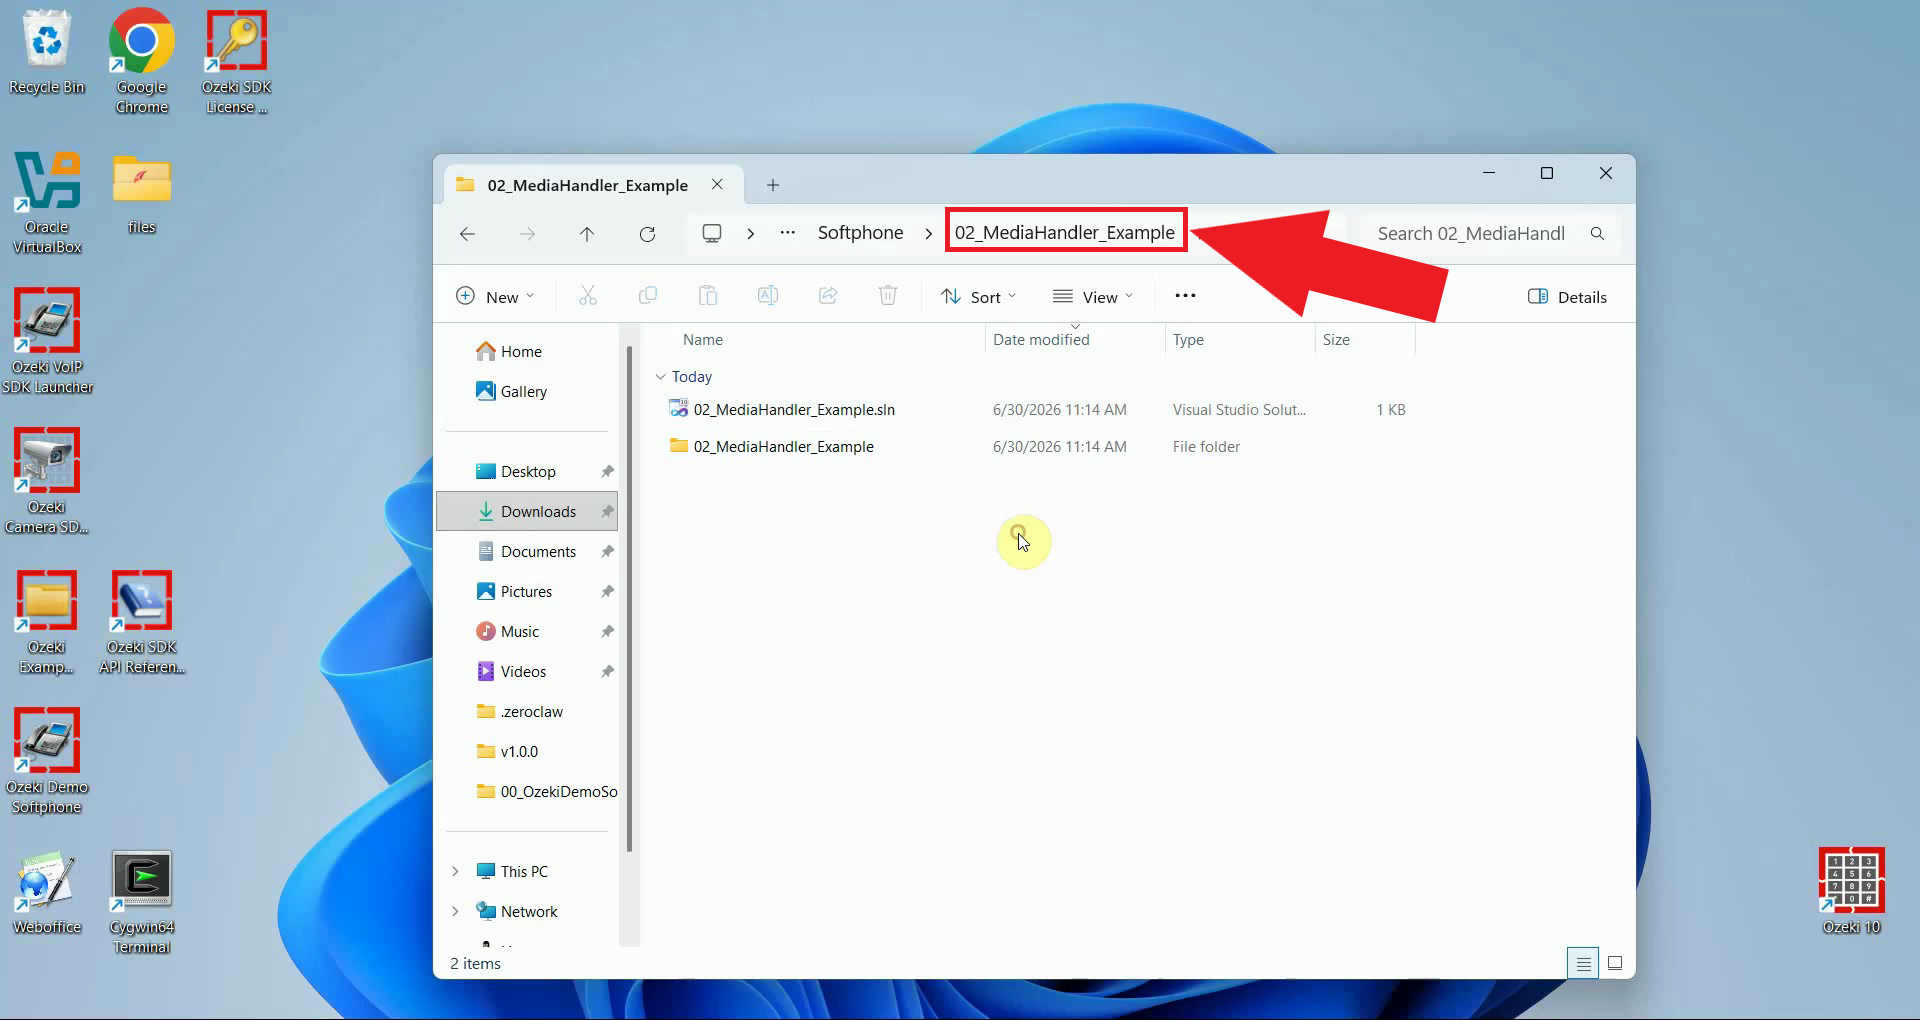
Task: Select Ozeki Demo Softphone icon
Action: 47,762
